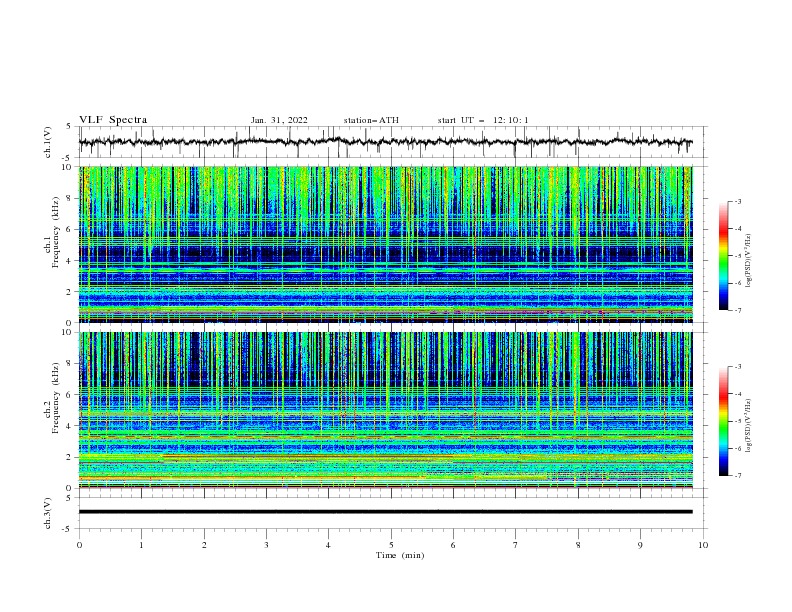792x612 pixels.
Task: Click the ch.1 voltage waveform trace
Action: click(x=385, y=142)
